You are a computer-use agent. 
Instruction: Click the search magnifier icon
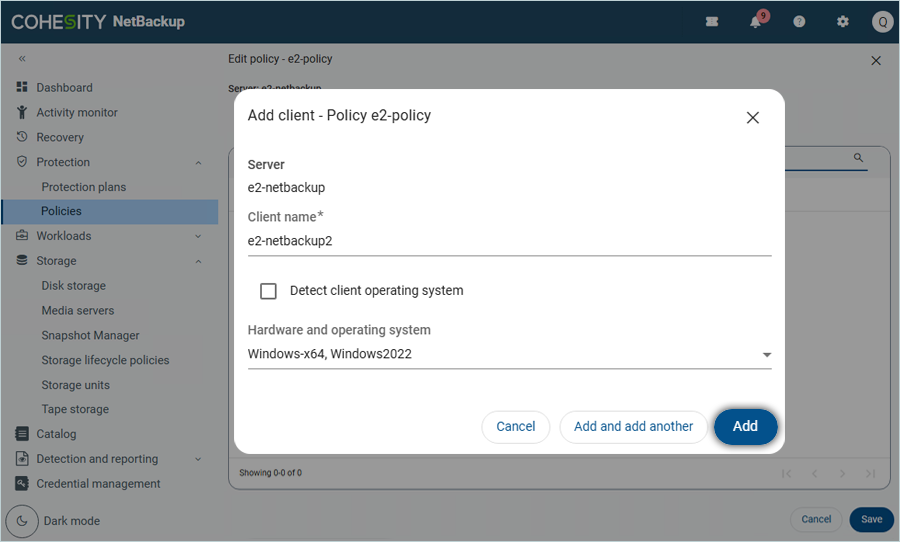click(858, 158)
